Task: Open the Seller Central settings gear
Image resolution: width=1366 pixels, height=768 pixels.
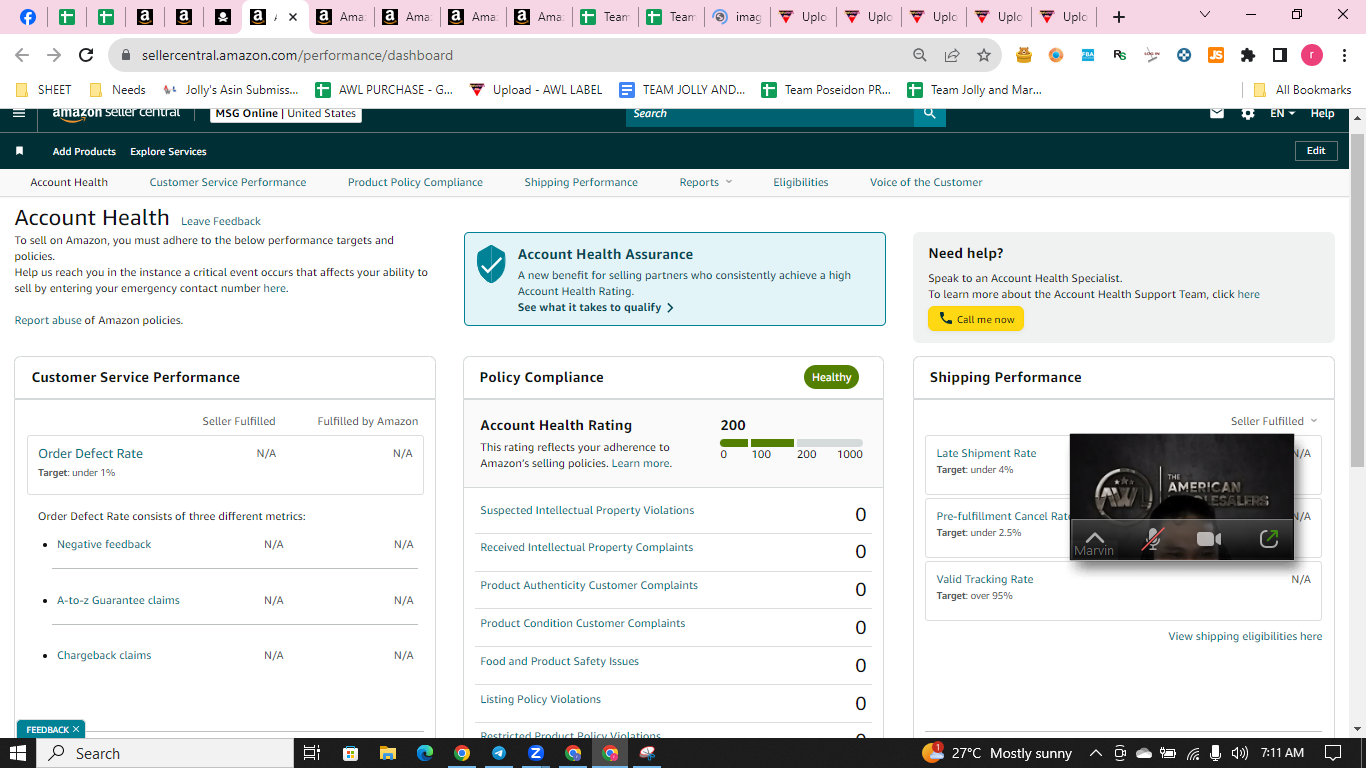Action: [x=1248, y=113]
